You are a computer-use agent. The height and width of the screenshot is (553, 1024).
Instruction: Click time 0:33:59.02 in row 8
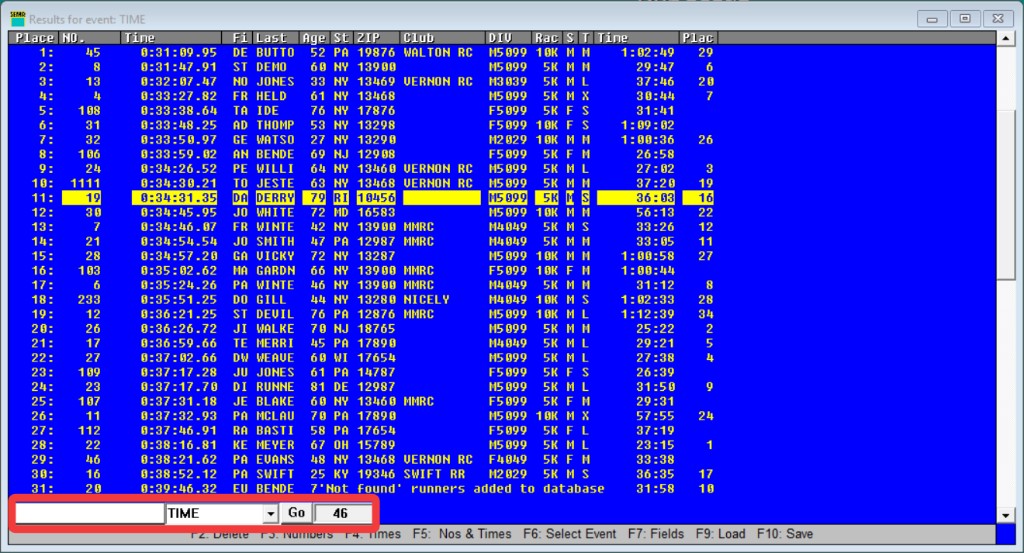[179, 154]
